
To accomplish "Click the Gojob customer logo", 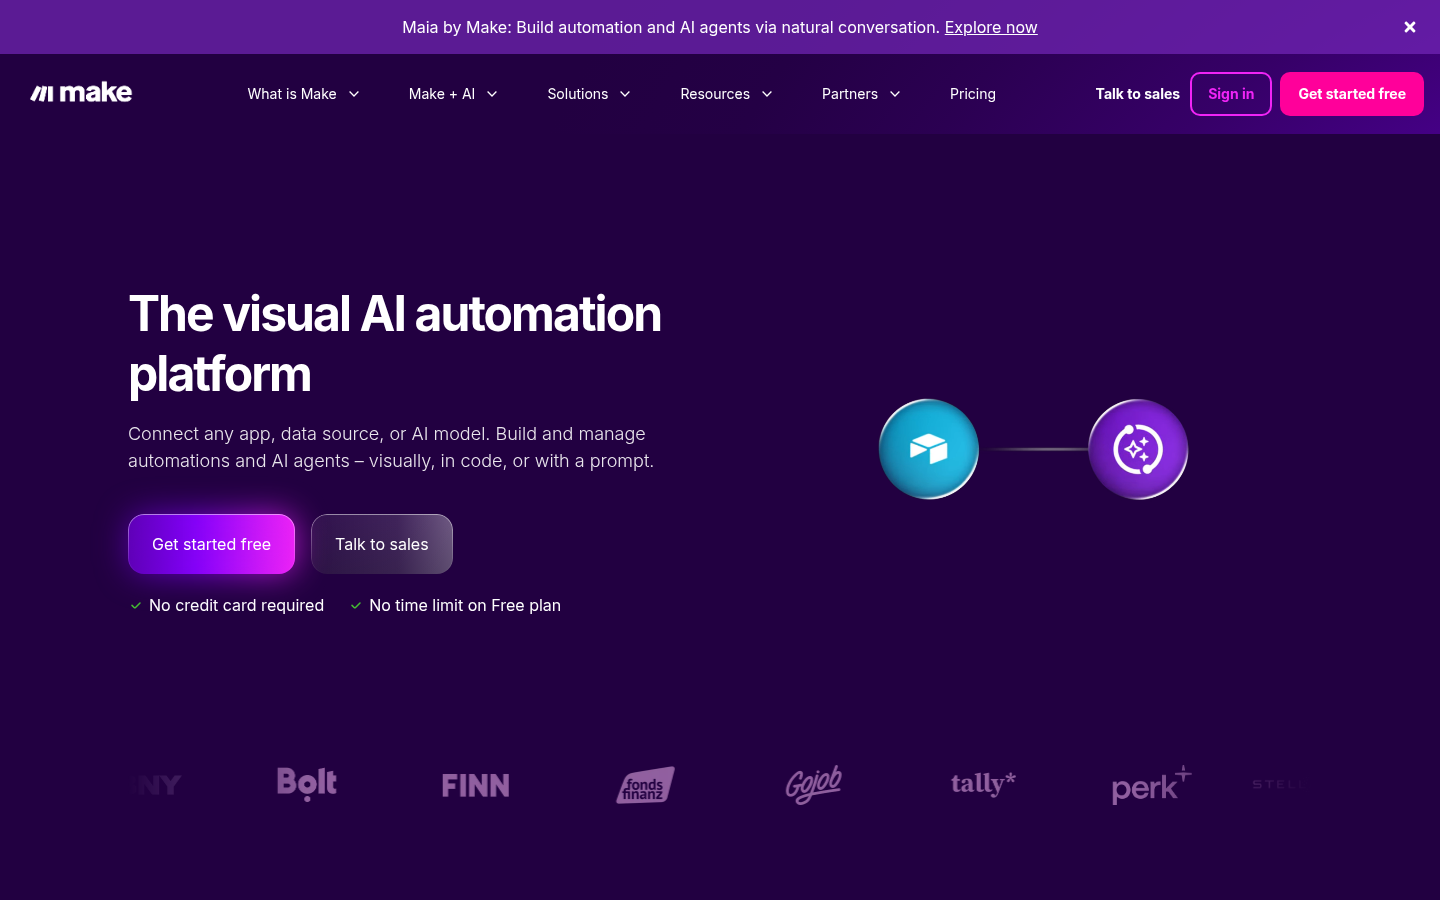I will [814, 785].
